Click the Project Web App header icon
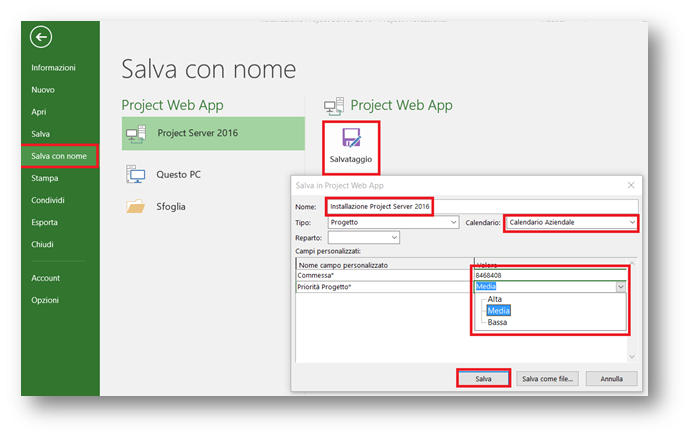This screenshot has height=438, width=690. [x=334, y=106]
